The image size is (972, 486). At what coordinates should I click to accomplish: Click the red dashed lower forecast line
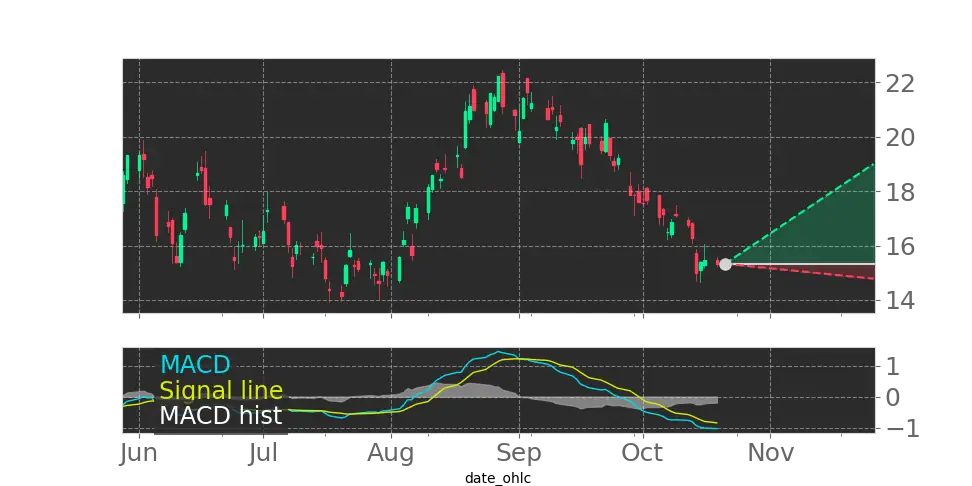pyautogui.click(x=800, y=272)
